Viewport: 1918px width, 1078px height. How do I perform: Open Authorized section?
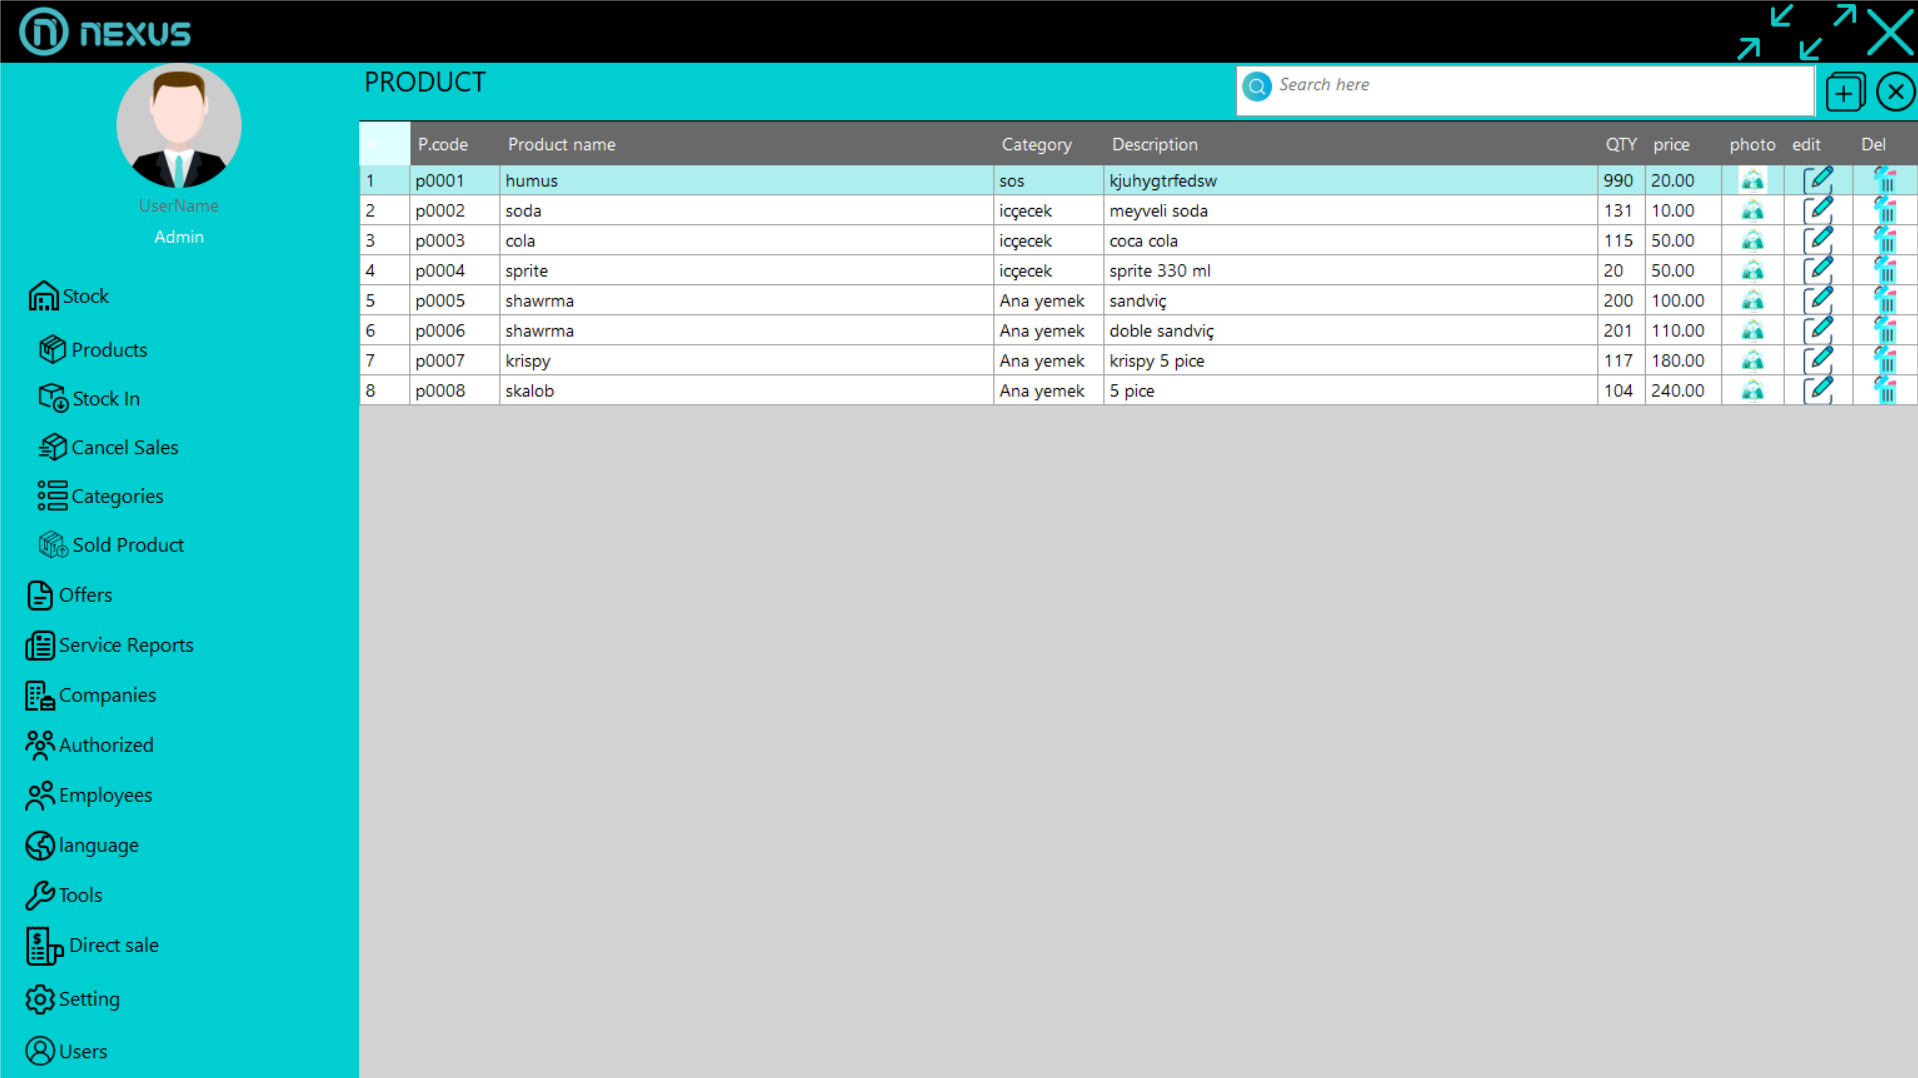tap(90, 745)
